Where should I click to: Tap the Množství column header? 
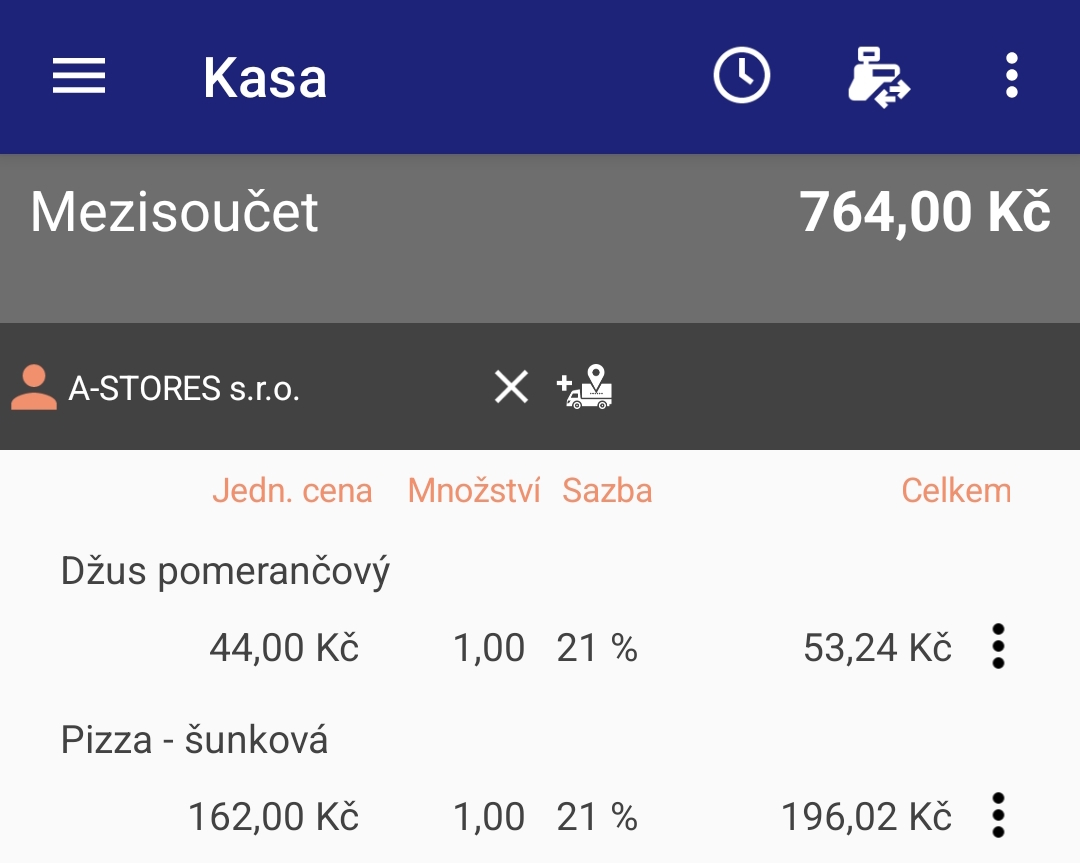coord(474,491)
